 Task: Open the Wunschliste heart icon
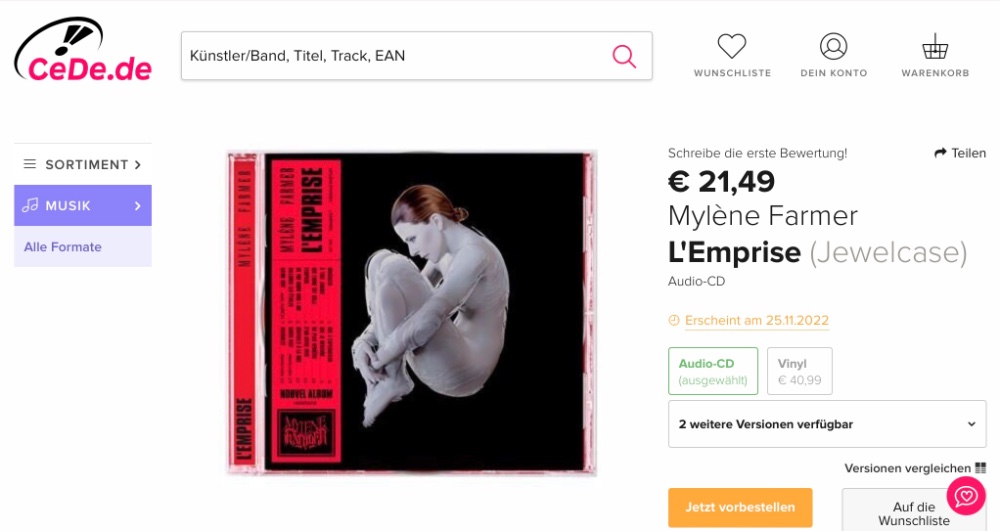(x=732, y=47)
